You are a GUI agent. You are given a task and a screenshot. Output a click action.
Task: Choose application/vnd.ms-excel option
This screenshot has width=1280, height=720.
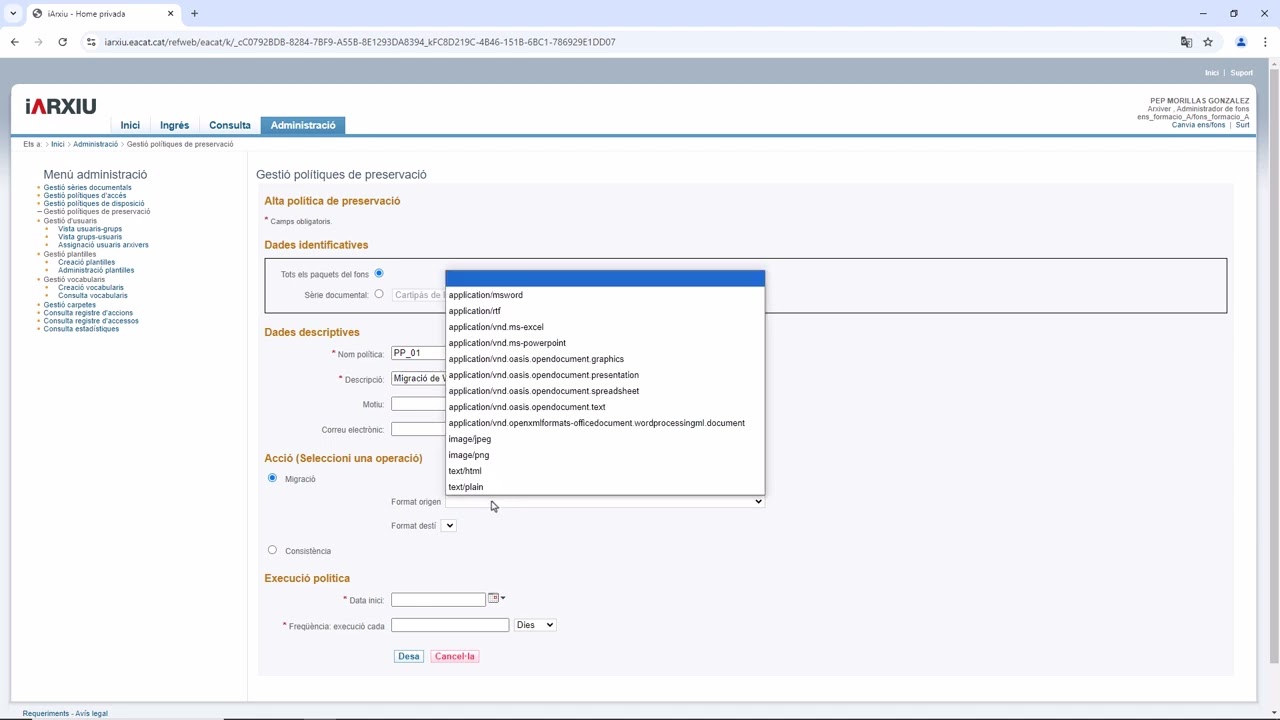[605, 327]
